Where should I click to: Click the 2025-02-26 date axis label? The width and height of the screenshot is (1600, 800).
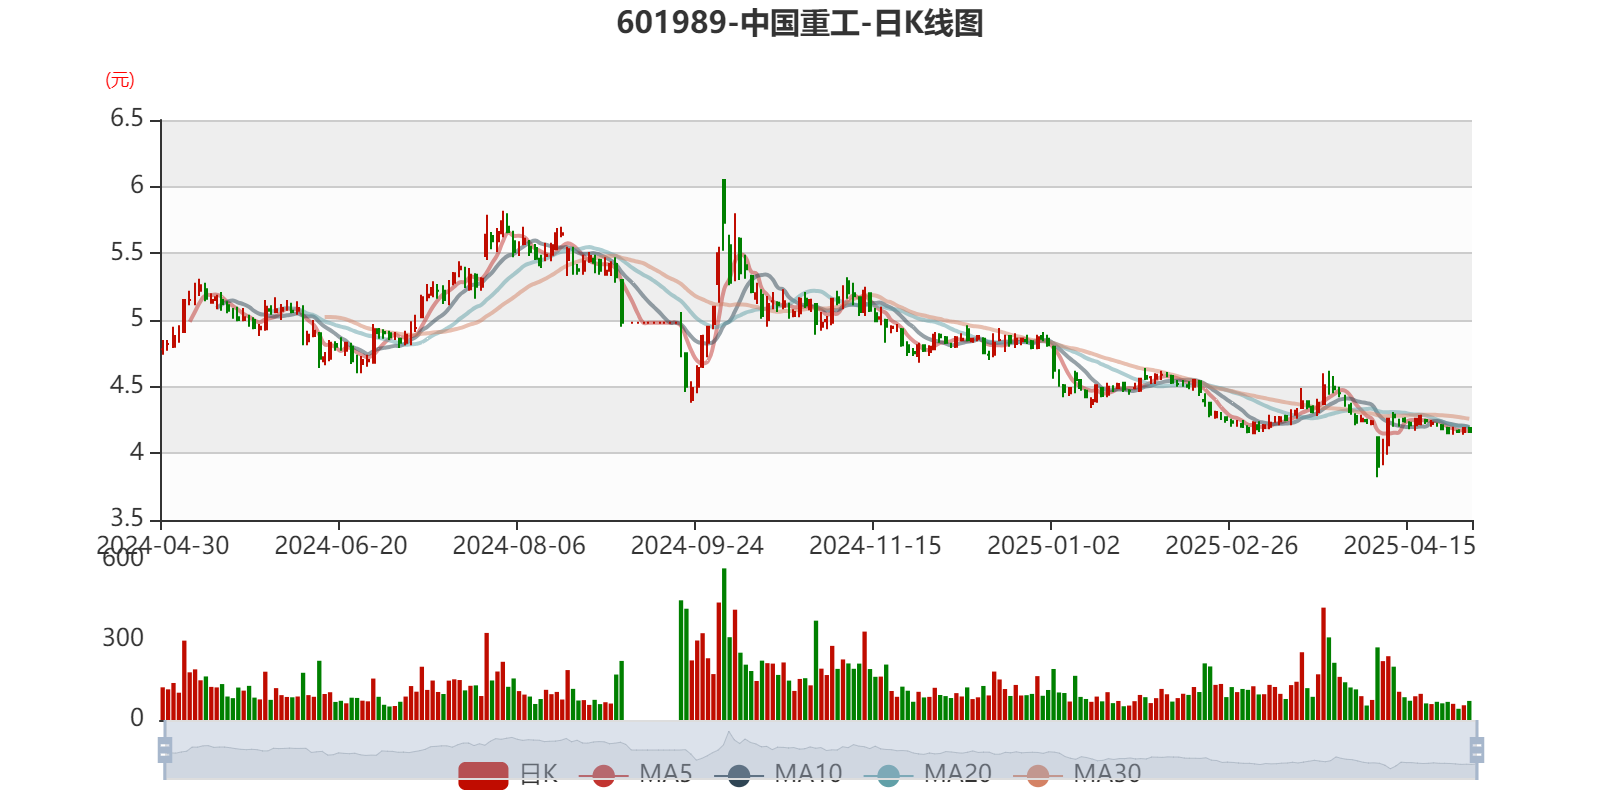pos(1231,546)
